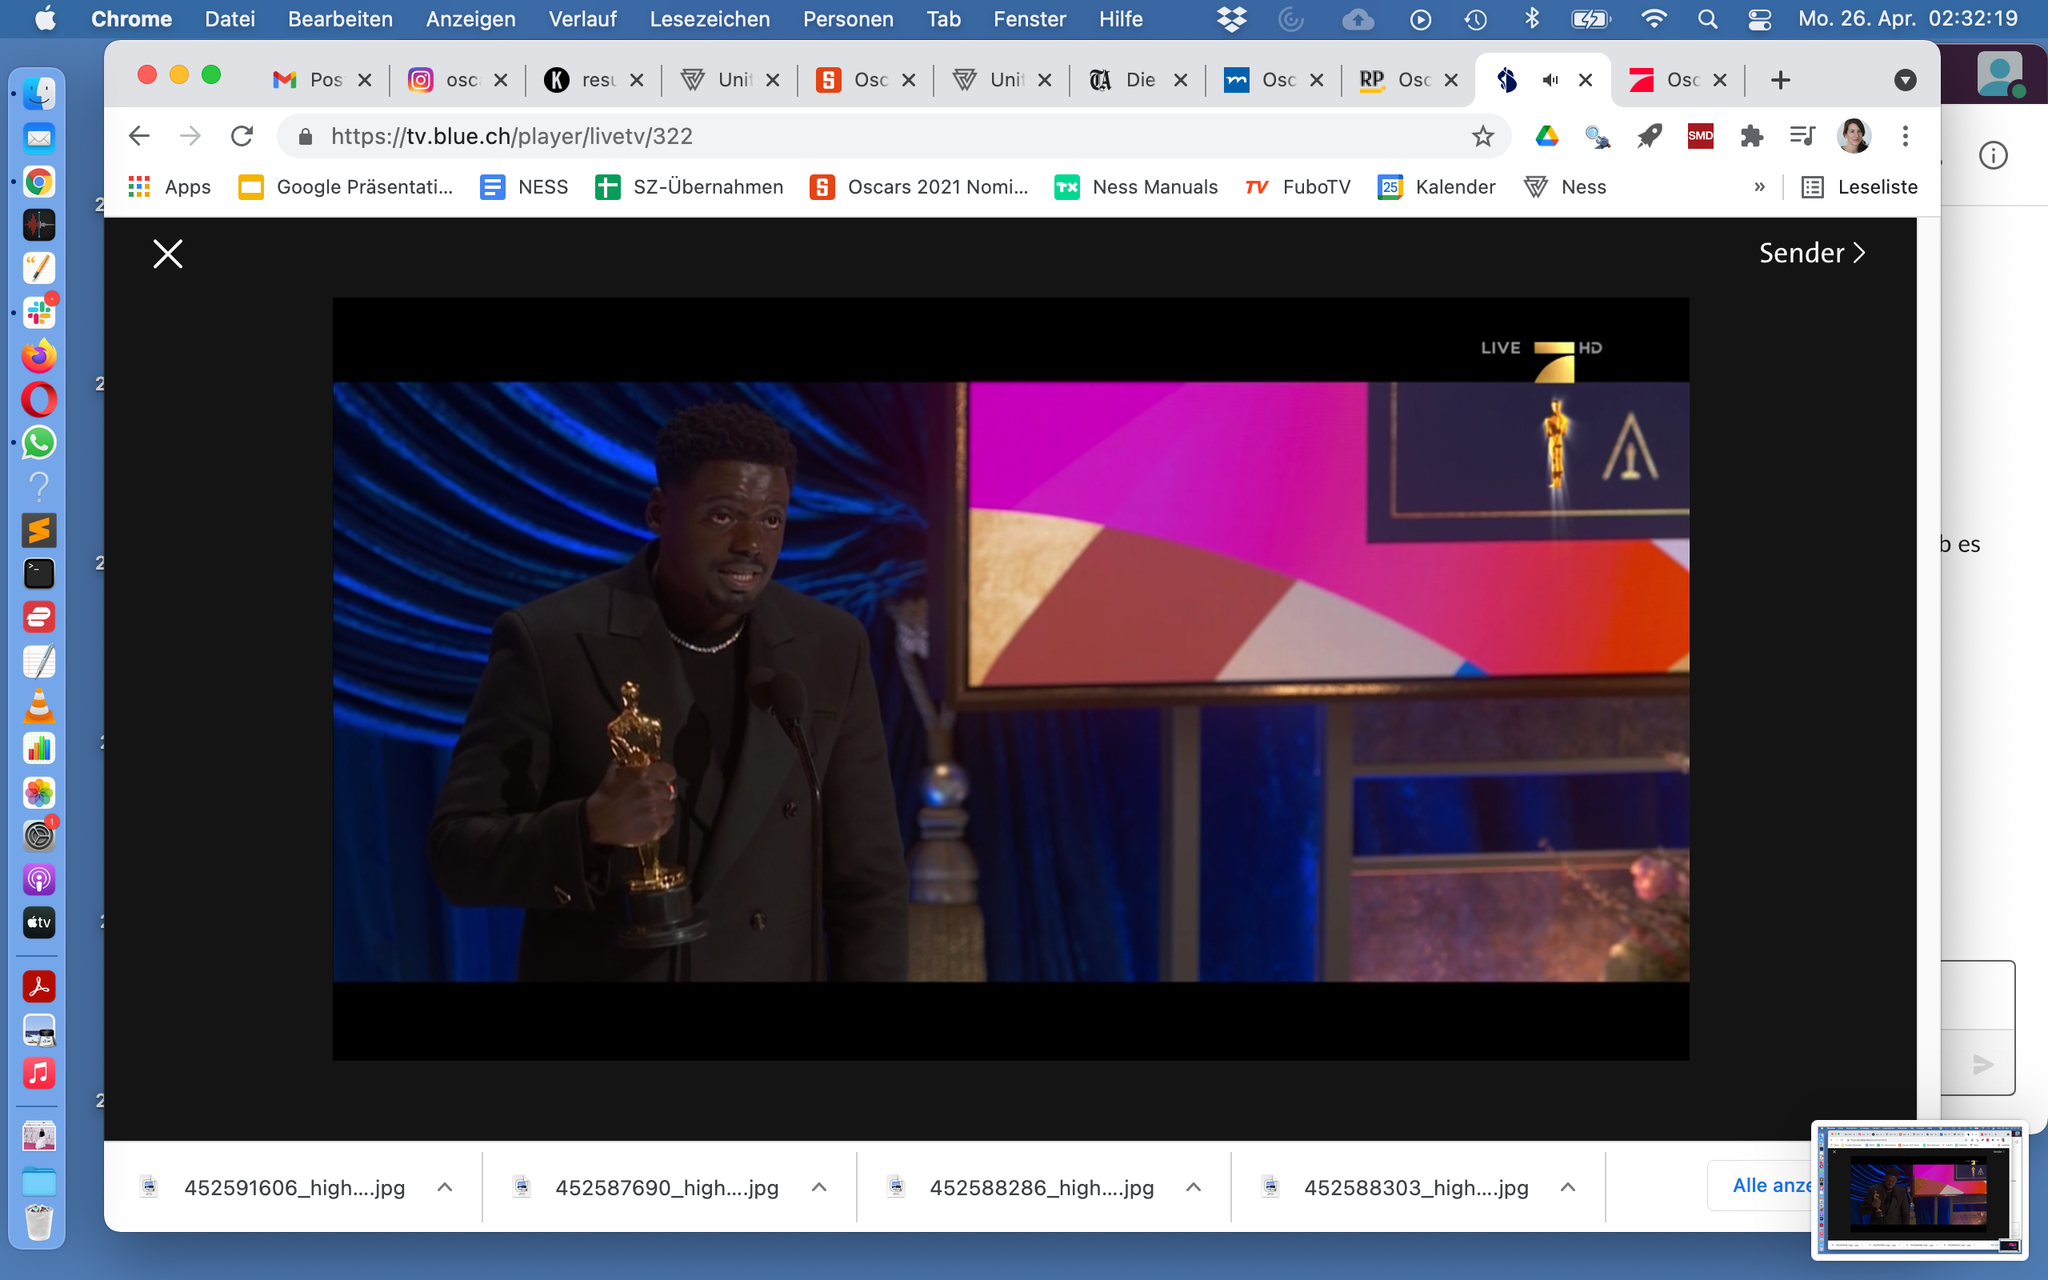Viewport: 2048px width, 1280px height.
Task: Click the red SMD extension icon
Action: [1700, 136]
